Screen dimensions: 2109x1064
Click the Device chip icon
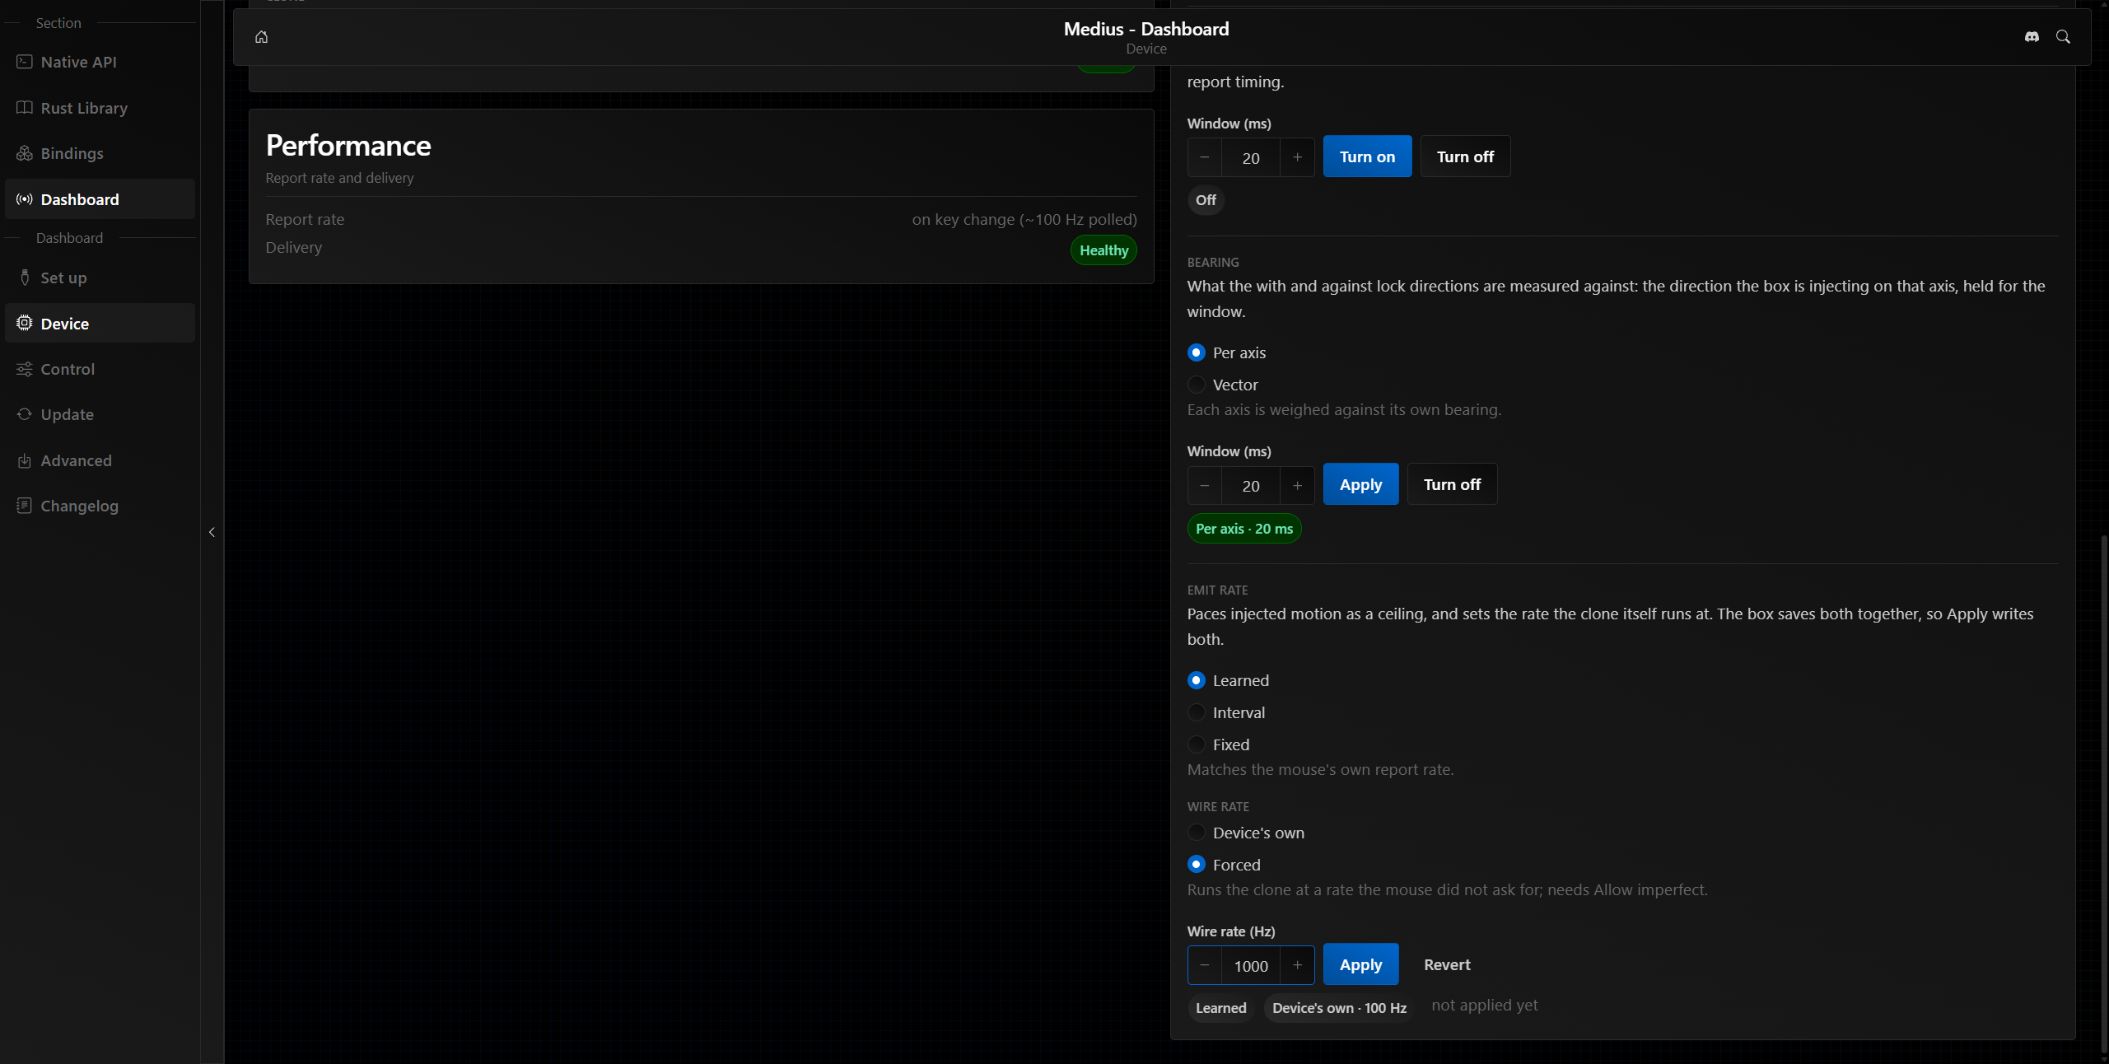[x=24, y=323]
